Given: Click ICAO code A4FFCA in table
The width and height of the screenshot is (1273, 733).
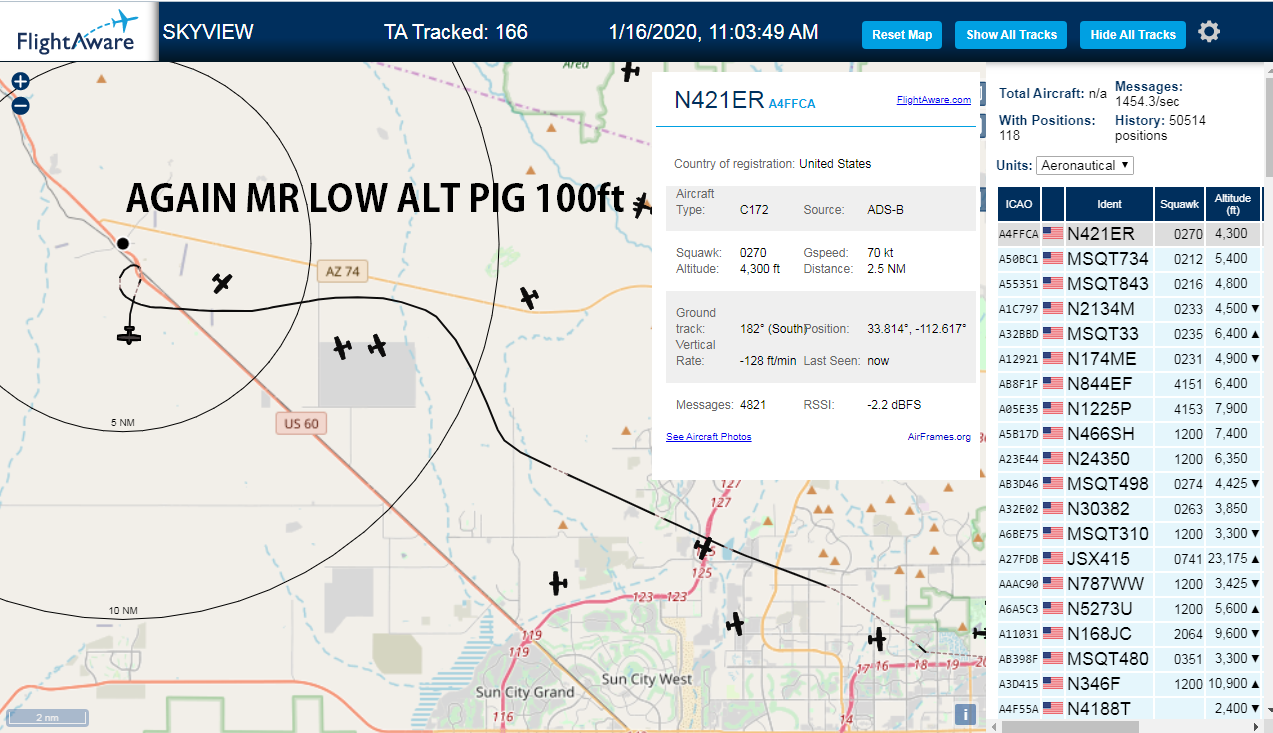Looking at the screenshot, I should pos(1018,234).
